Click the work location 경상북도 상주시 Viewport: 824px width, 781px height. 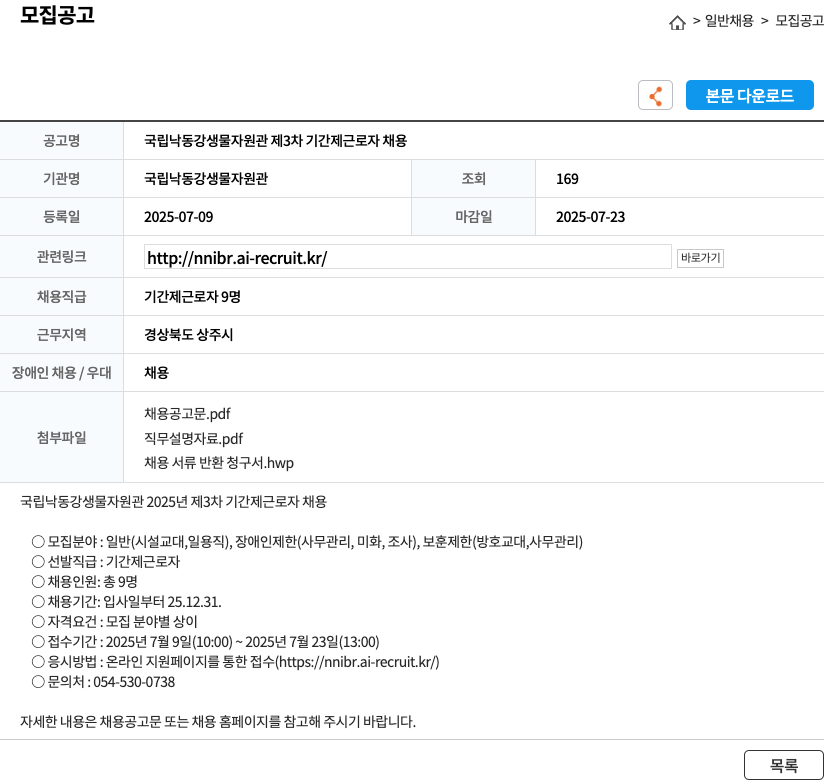coord(188,335)
